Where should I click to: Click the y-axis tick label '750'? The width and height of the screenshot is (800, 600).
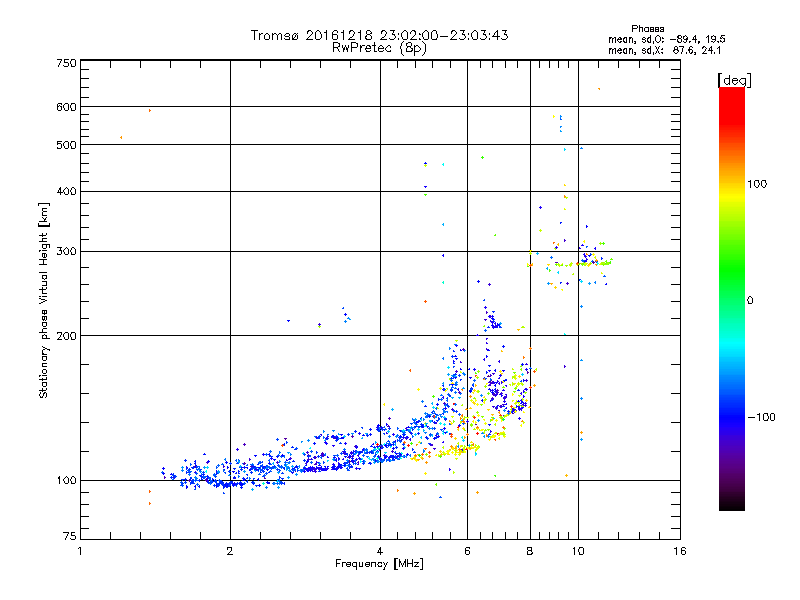(x=66, y=63)
